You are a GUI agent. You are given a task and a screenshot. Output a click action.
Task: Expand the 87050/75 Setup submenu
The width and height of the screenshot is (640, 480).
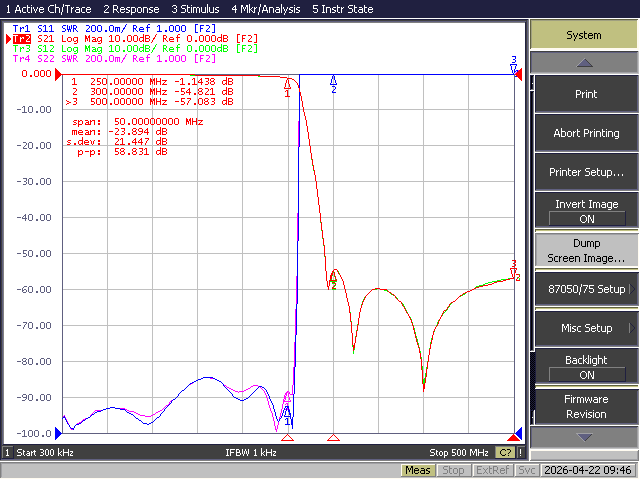tap(587, 289)
